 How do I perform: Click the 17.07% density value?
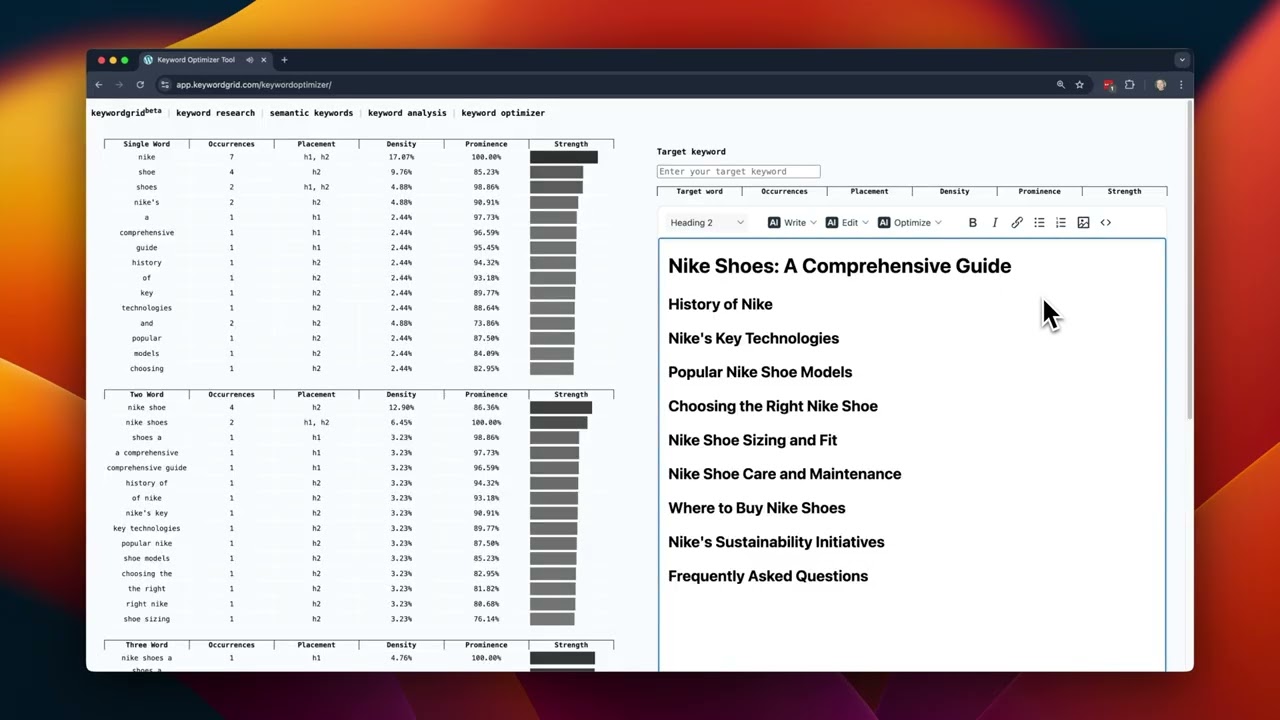[401, 157]
